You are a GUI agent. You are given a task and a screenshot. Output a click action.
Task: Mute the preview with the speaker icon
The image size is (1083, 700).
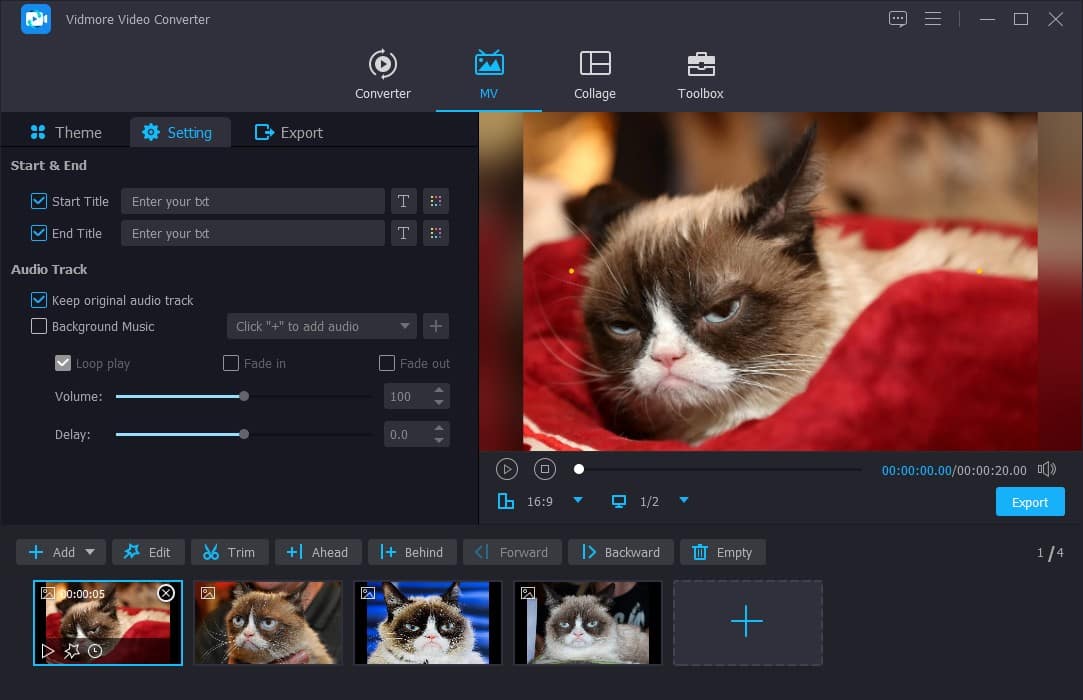click(x=1046, y=469)
